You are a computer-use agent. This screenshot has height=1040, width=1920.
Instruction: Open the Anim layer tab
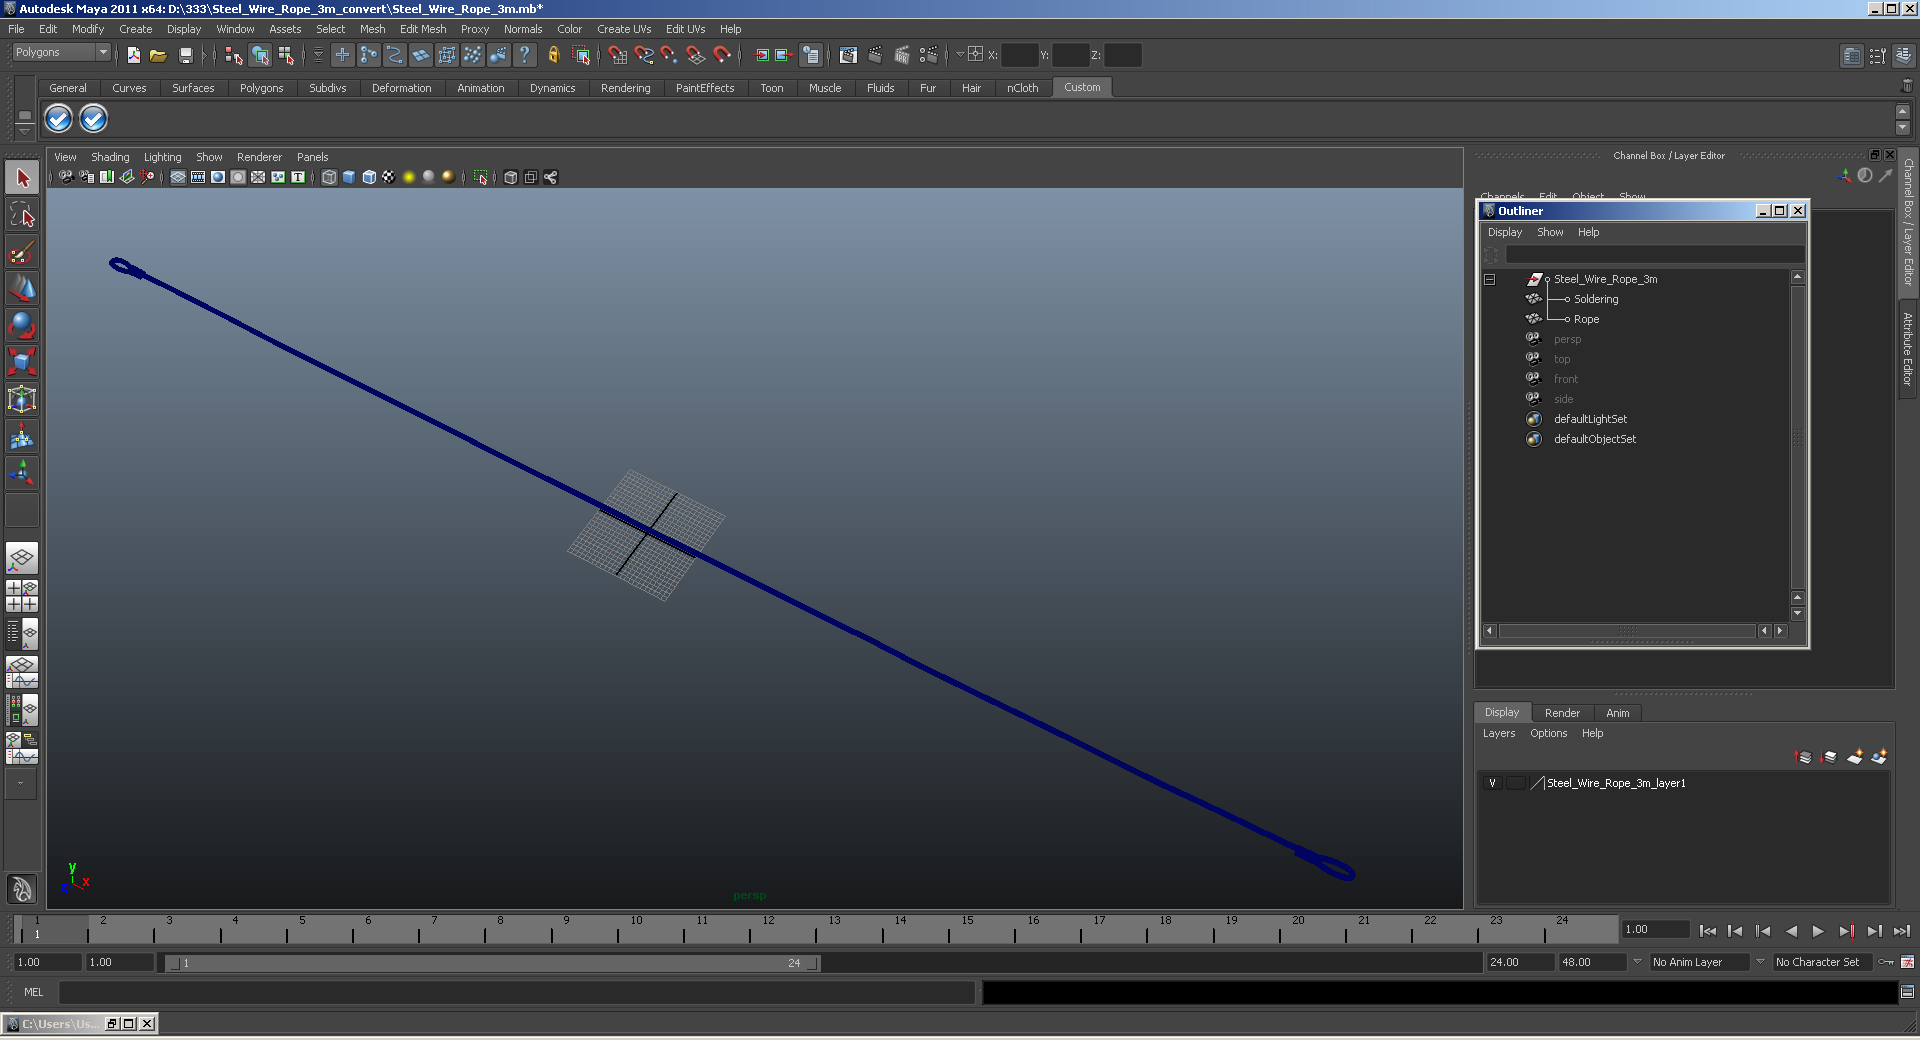click(x=1617, y=713)
